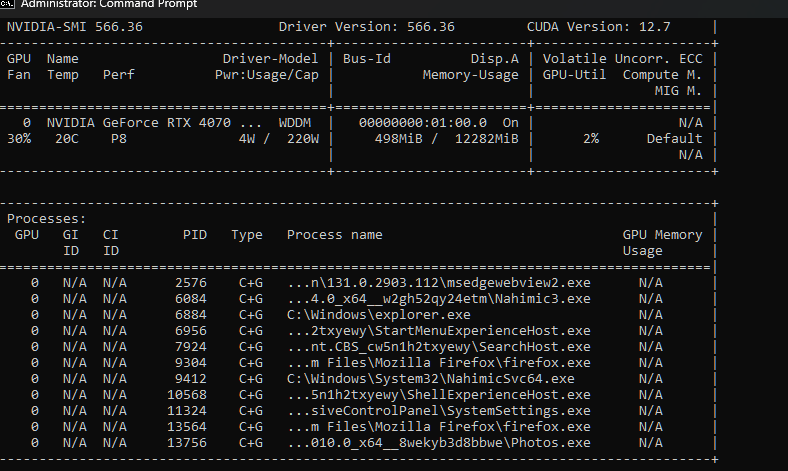The image size is (788, 471).
Task: Click the Bus-Id value '00000000:01:00.0'
Action: [423, 123]
